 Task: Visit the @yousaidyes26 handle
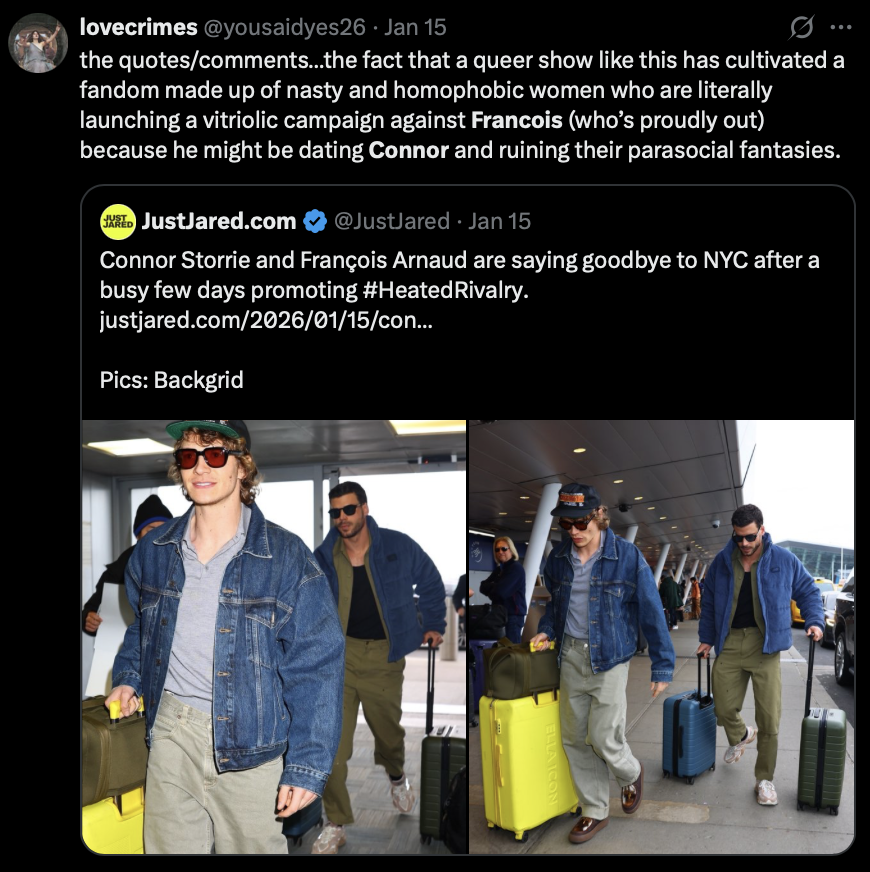pyautogui.click(x=285, y=27)
